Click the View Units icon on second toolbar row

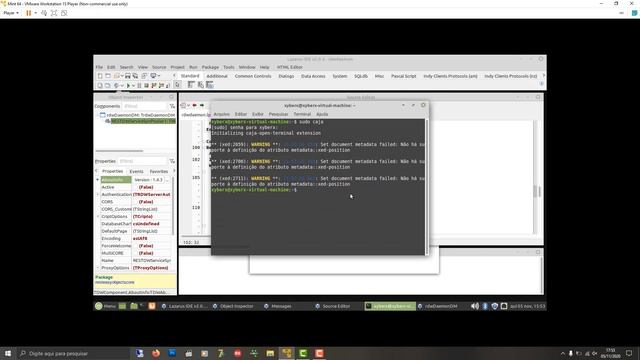(100, 85)
